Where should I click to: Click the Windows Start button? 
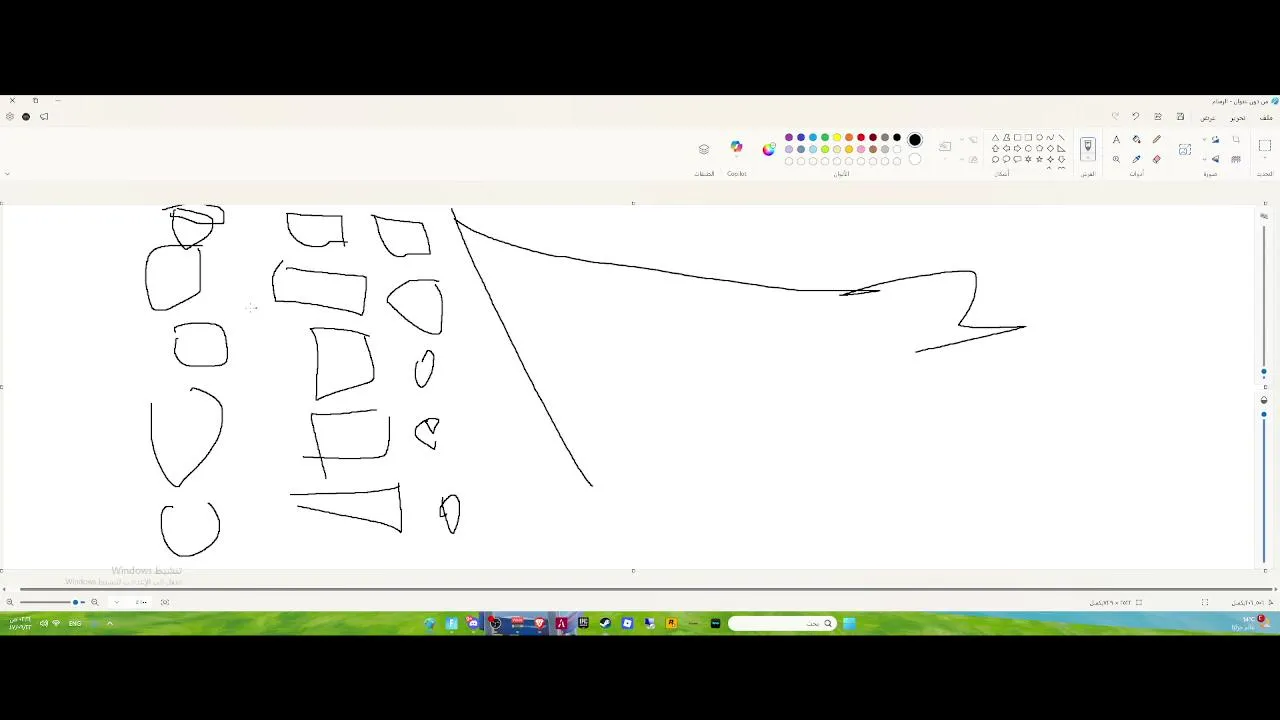[x=849, y=623]
